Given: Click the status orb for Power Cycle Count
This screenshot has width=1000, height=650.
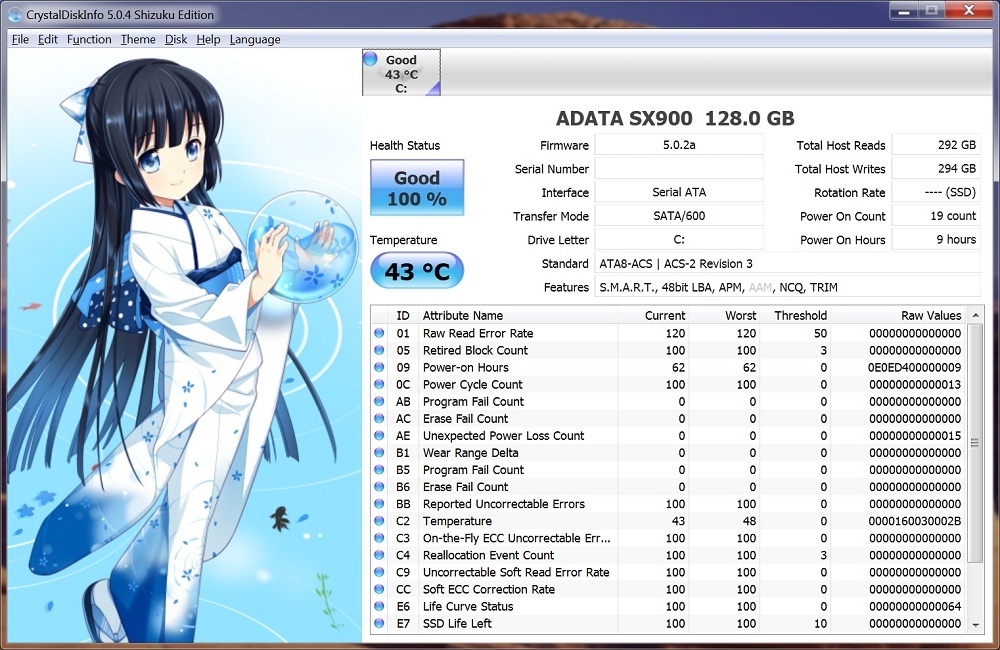Looking at the screenshot, I should pos(379,384).
